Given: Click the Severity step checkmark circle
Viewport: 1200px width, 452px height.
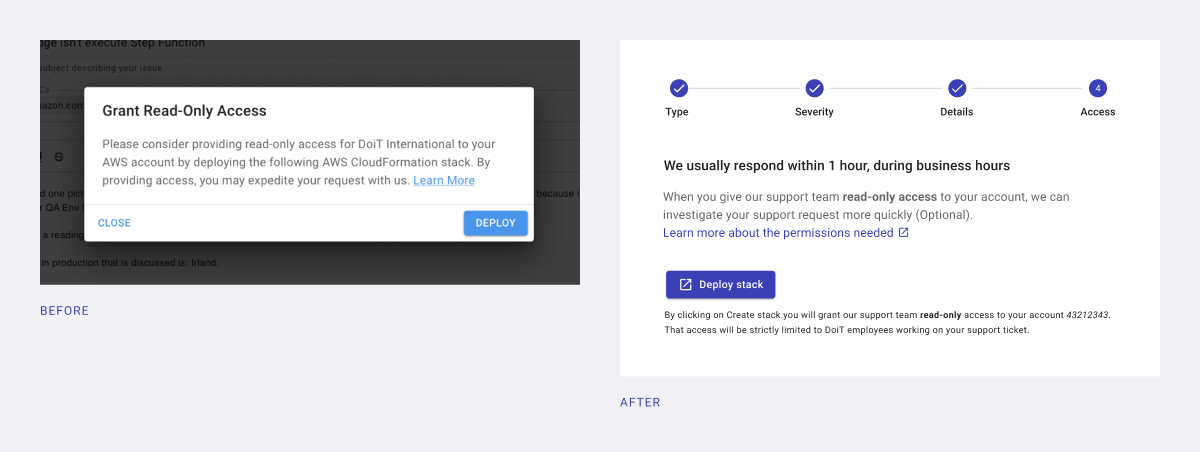Looking at the screenshot, I should 814,88.
